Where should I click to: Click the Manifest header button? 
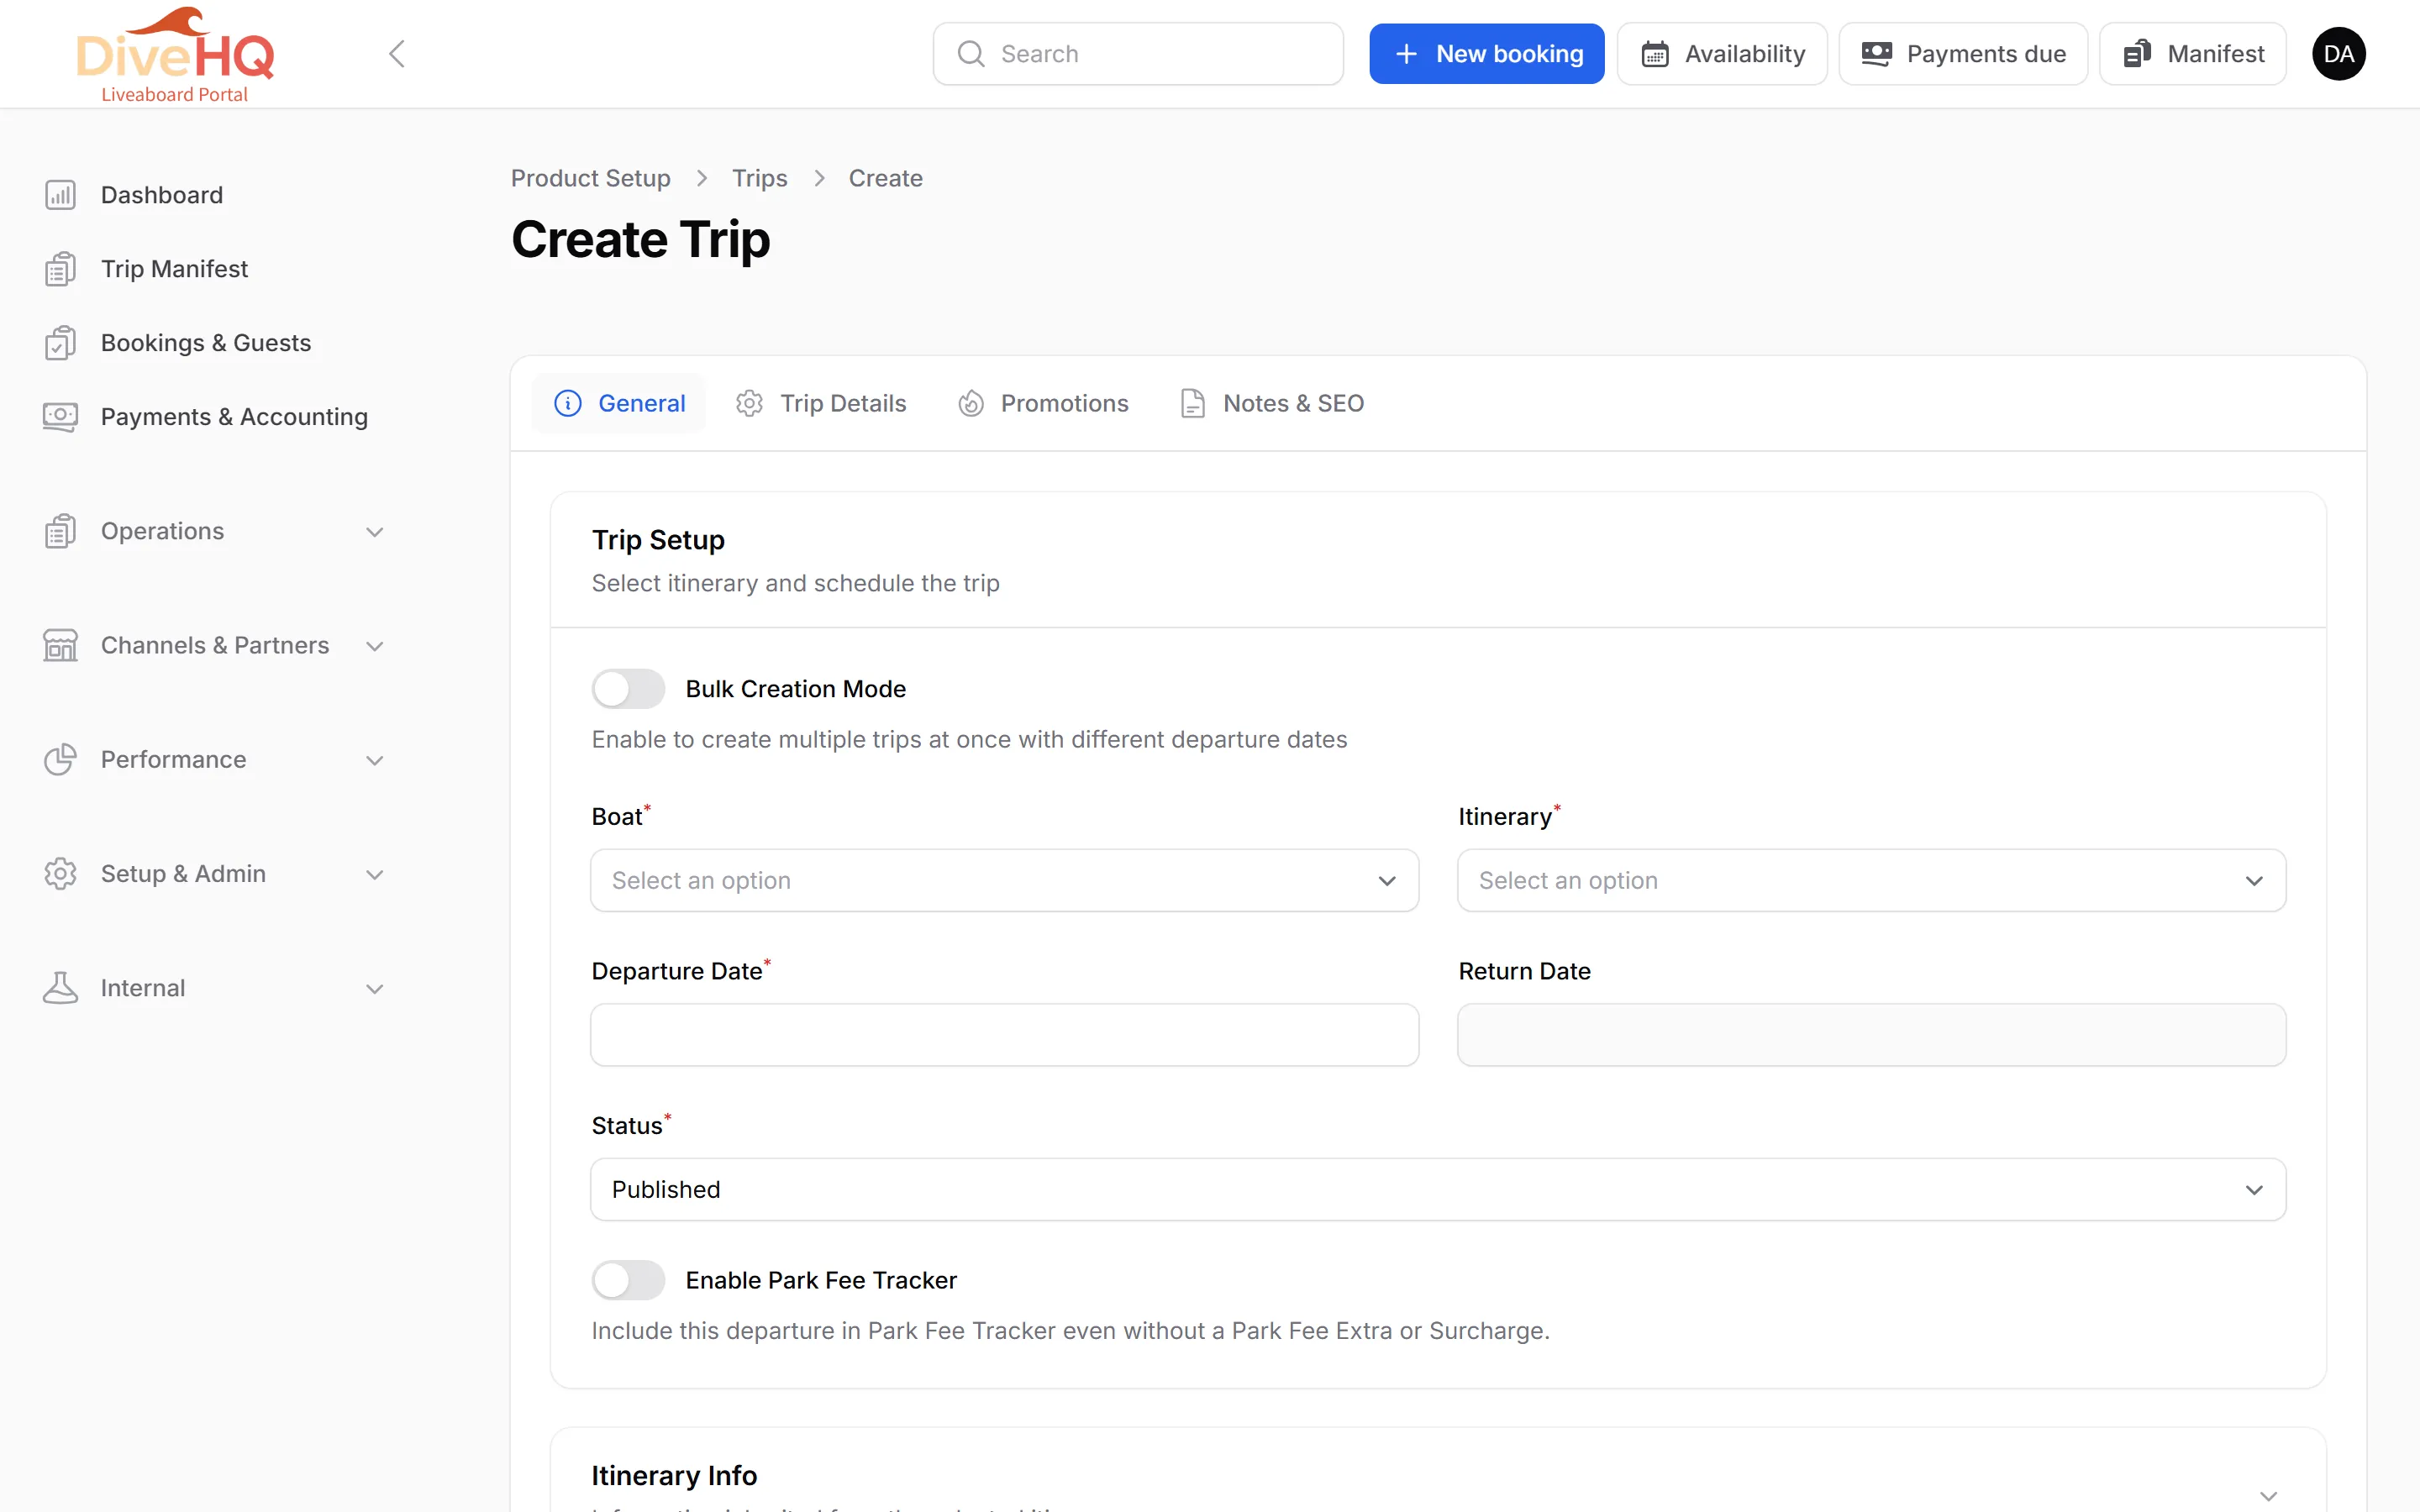click(2192, 54)
